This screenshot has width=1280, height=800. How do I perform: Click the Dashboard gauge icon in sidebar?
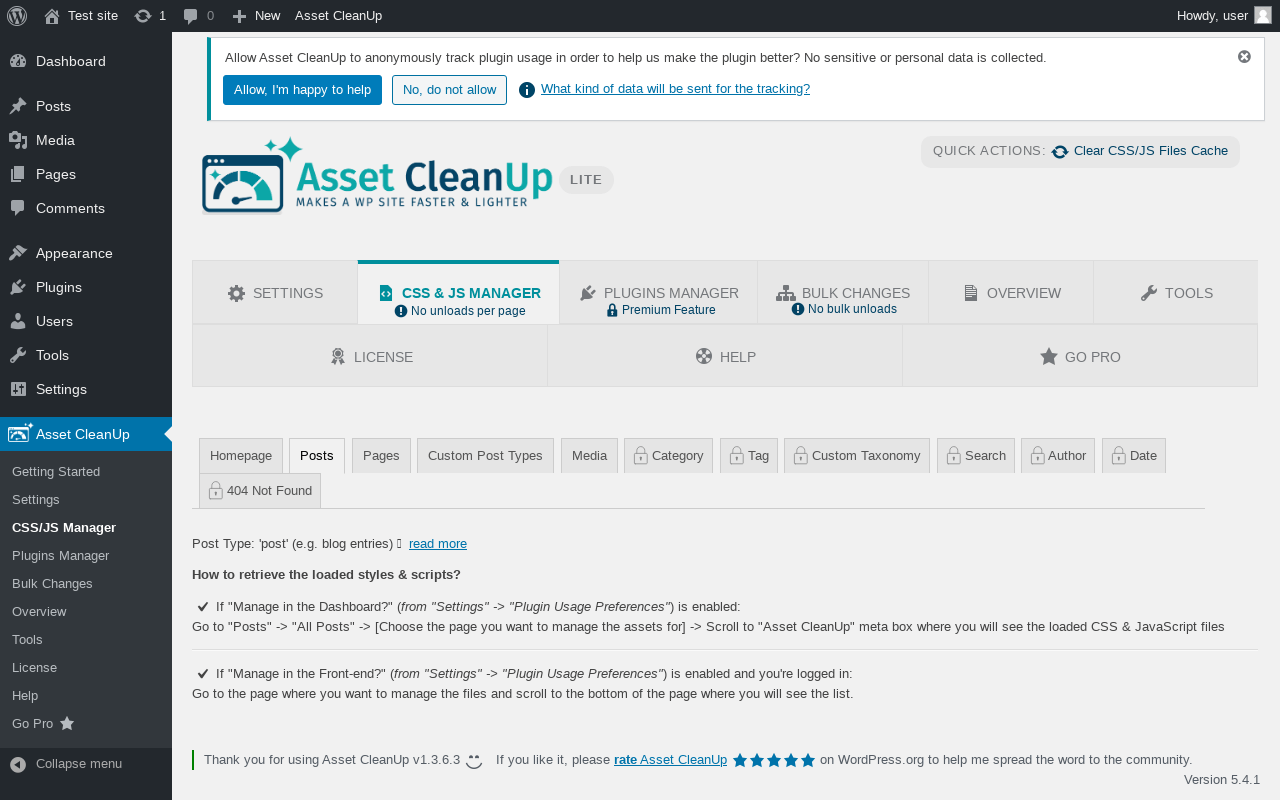[x=18, y=61]
